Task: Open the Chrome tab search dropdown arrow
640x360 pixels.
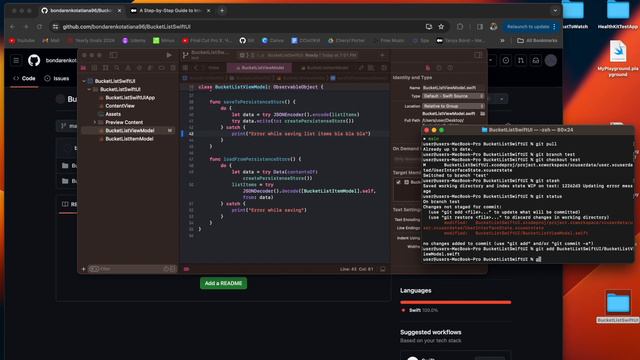Action: point(555,11)
